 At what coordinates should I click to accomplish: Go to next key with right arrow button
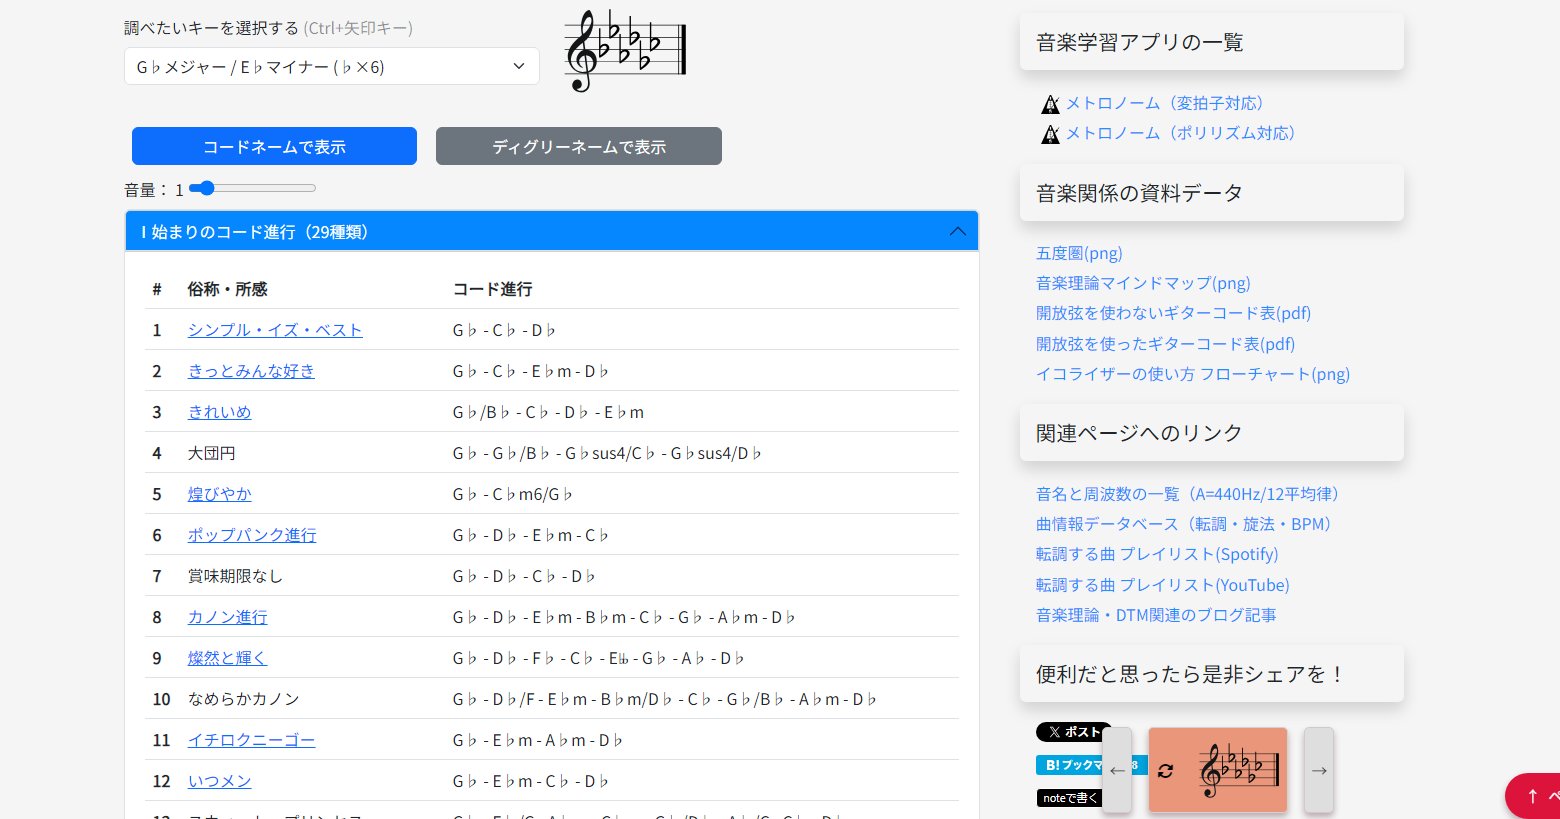[1319, 770]
